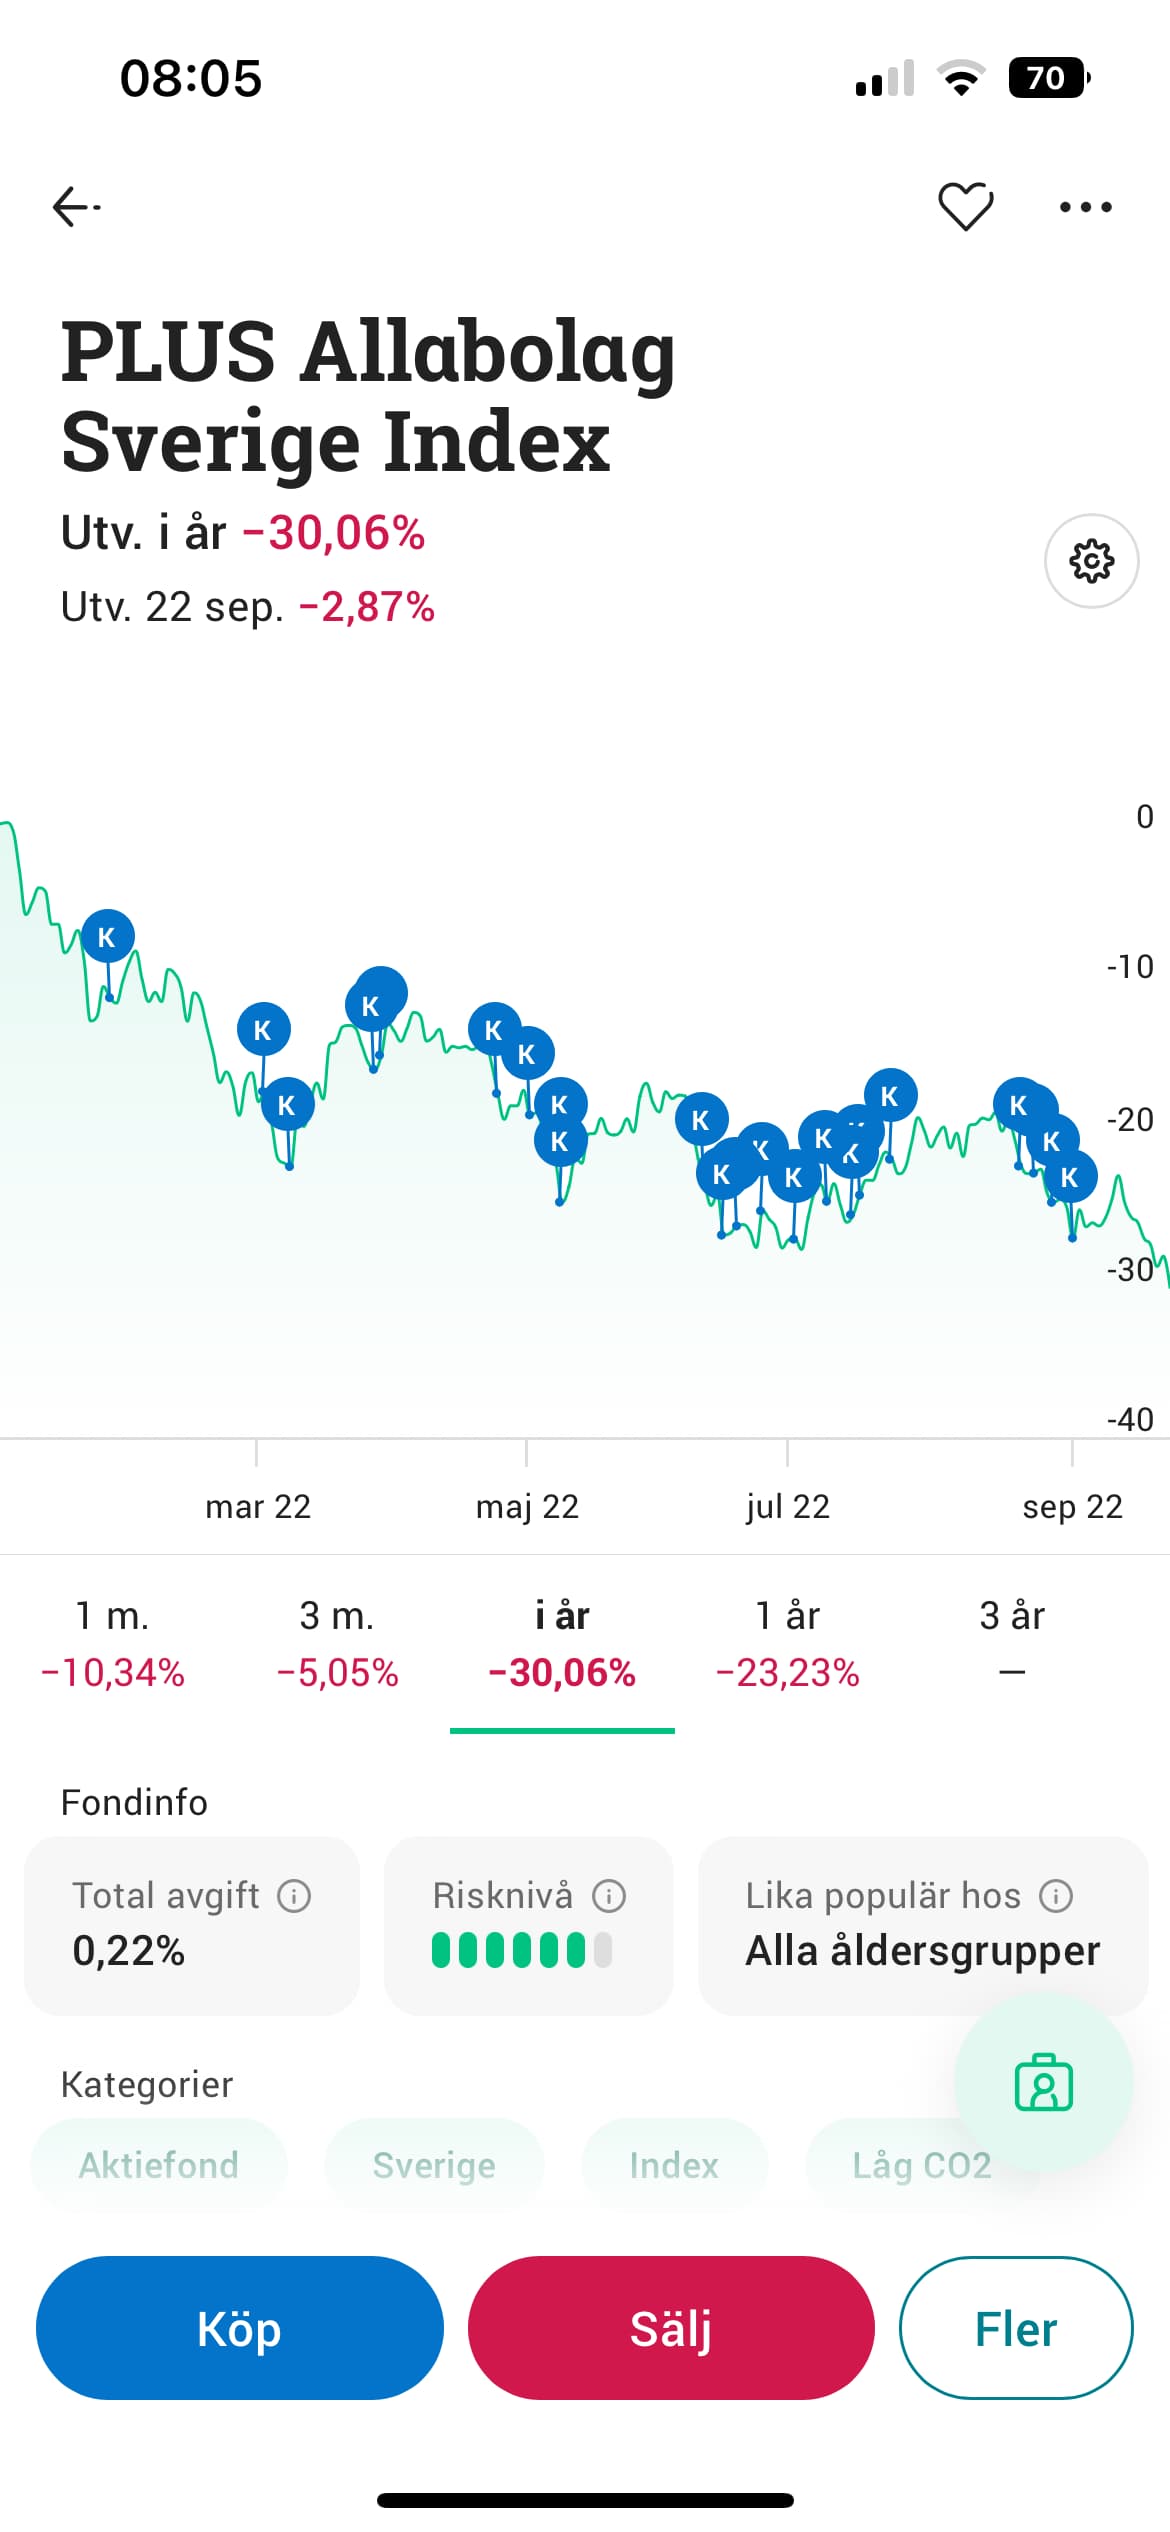Screen dimensions: 1170x2532
Task: Open chart settings gear icon
Action: (1091, 561)
